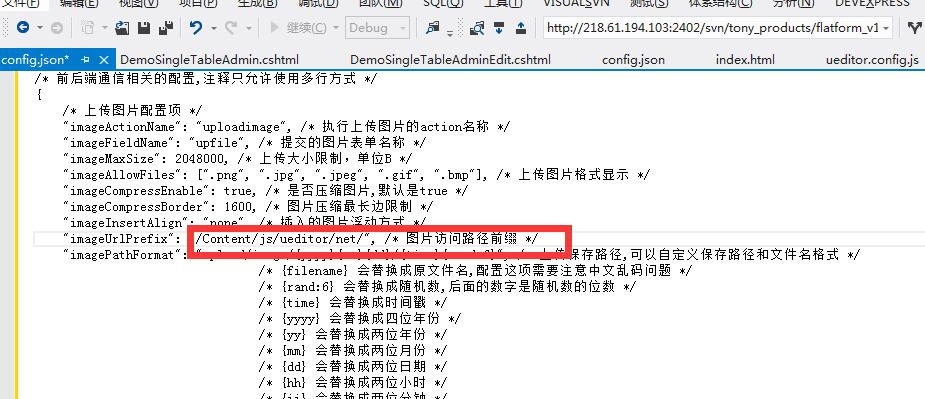Switch to the ueditor.config.js tab

point(872,60)
